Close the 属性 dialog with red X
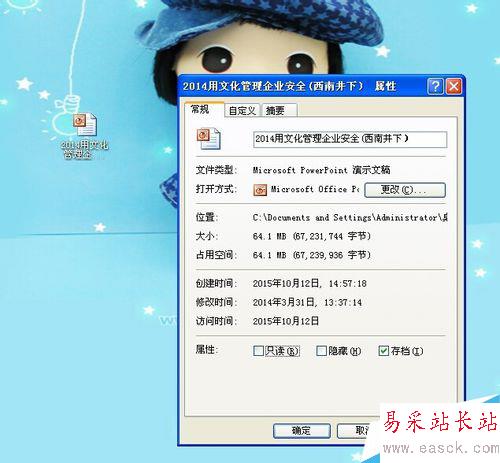 (x=454, y=86)
